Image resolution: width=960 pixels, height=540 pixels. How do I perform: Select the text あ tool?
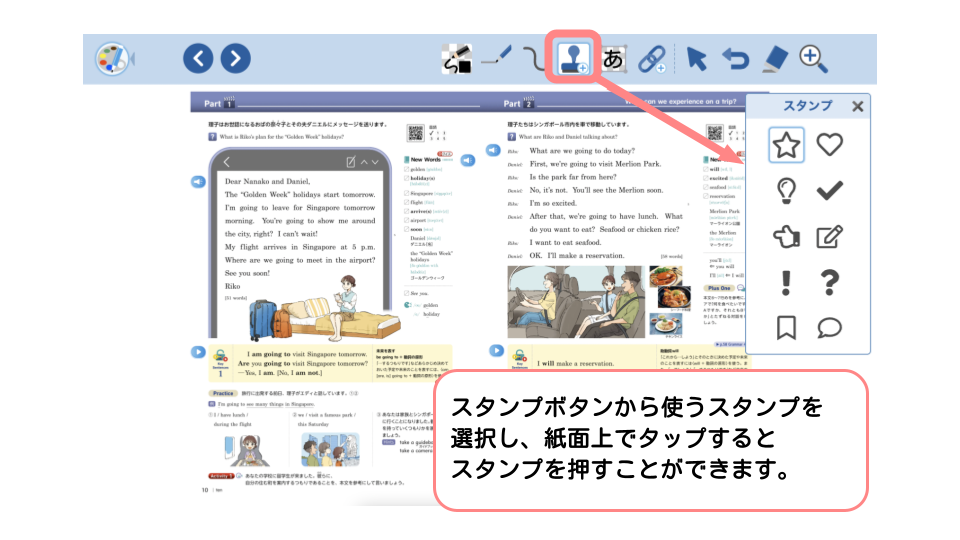[614, 59]
